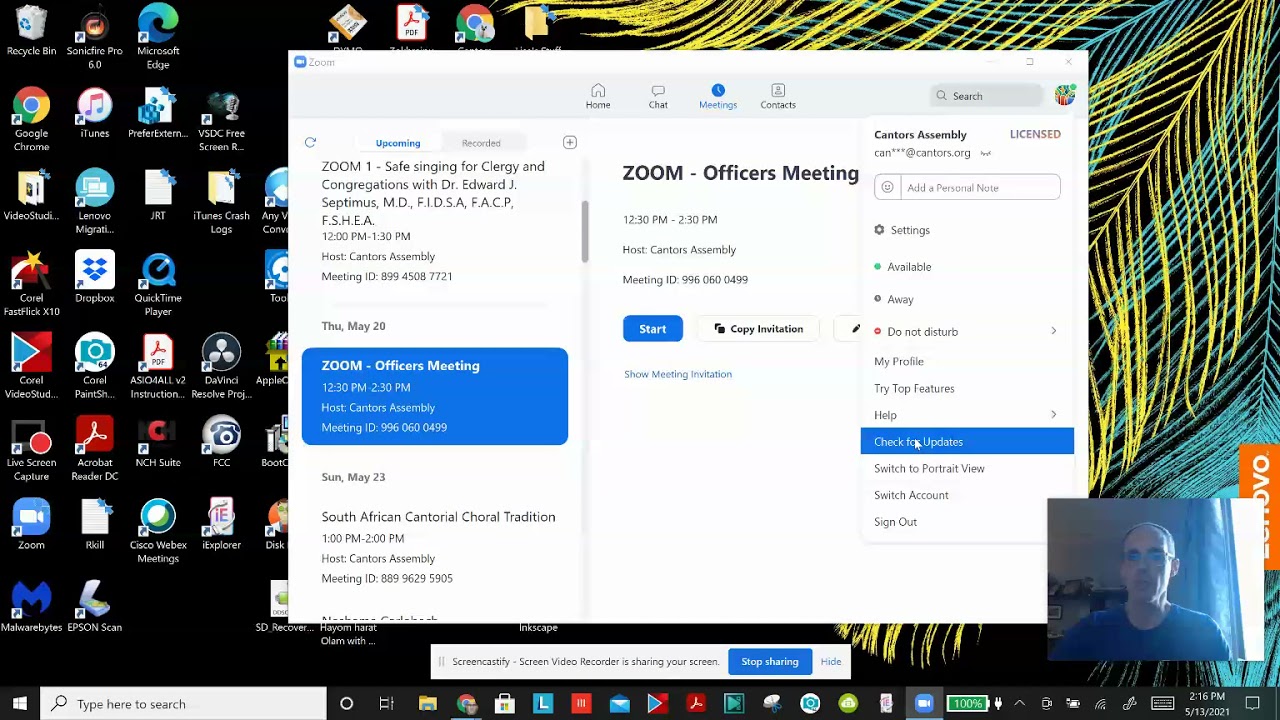Click the Show Meeting Invitation link

pyautogui.click(x=678, y=374)
